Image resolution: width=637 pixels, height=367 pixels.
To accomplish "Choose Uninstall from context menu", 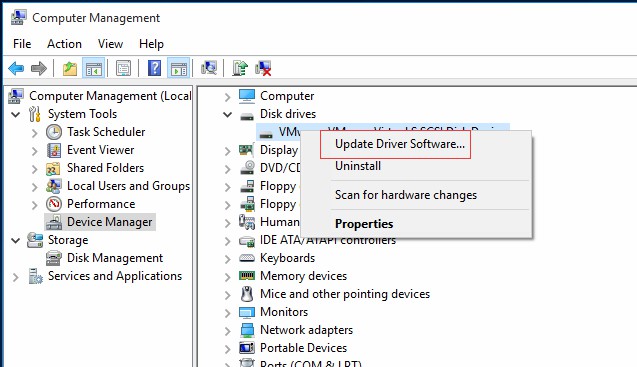I will click(x=358, y=166).
